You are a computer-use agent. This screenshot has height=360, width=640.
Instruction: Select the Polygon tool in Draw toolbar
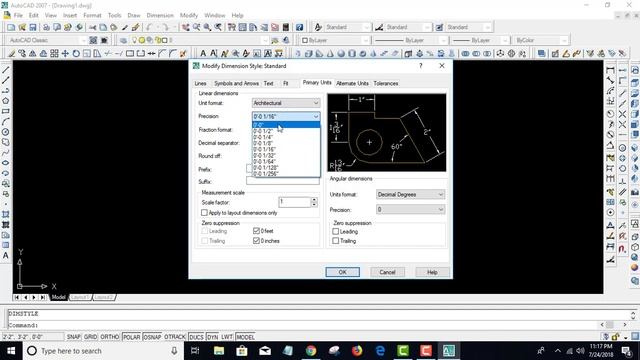click(x=6, y=101)
